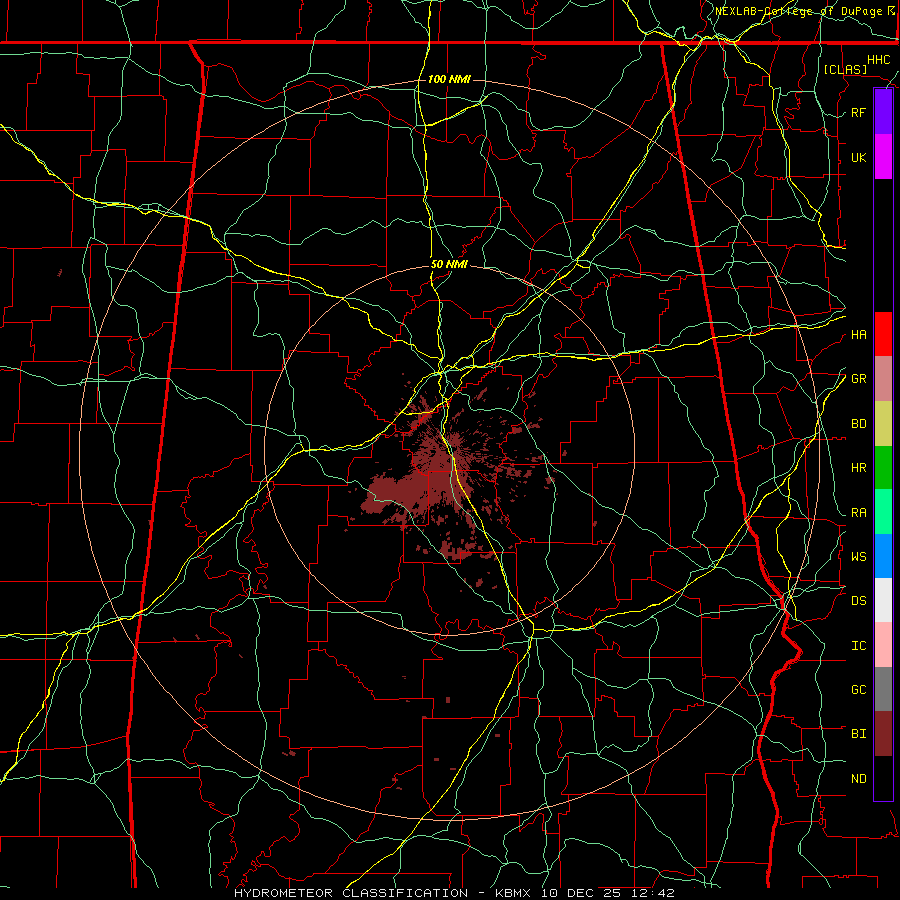Click the UK magenta legend swatch
This screenshot has height=900, width=900.
[883, 157]
